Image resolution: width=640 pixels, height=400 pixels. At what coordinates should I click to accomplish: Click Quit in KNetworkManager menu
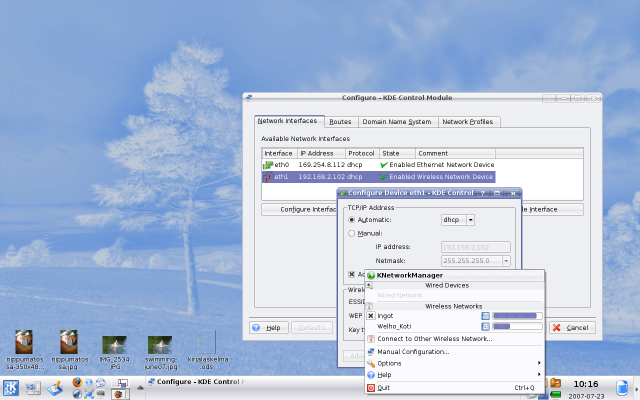[x=455, y=388]
